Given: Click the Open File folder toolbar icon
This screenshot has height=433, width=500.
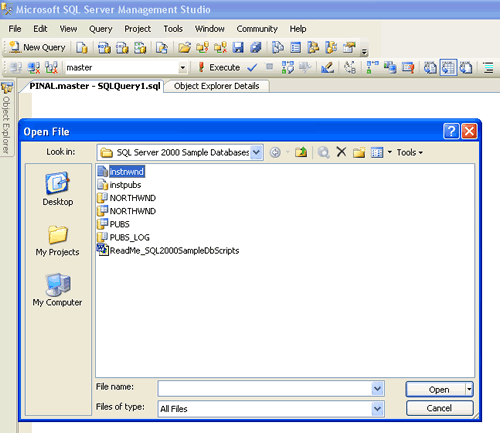Looking at the screenshot, I should tap(184, 48).
